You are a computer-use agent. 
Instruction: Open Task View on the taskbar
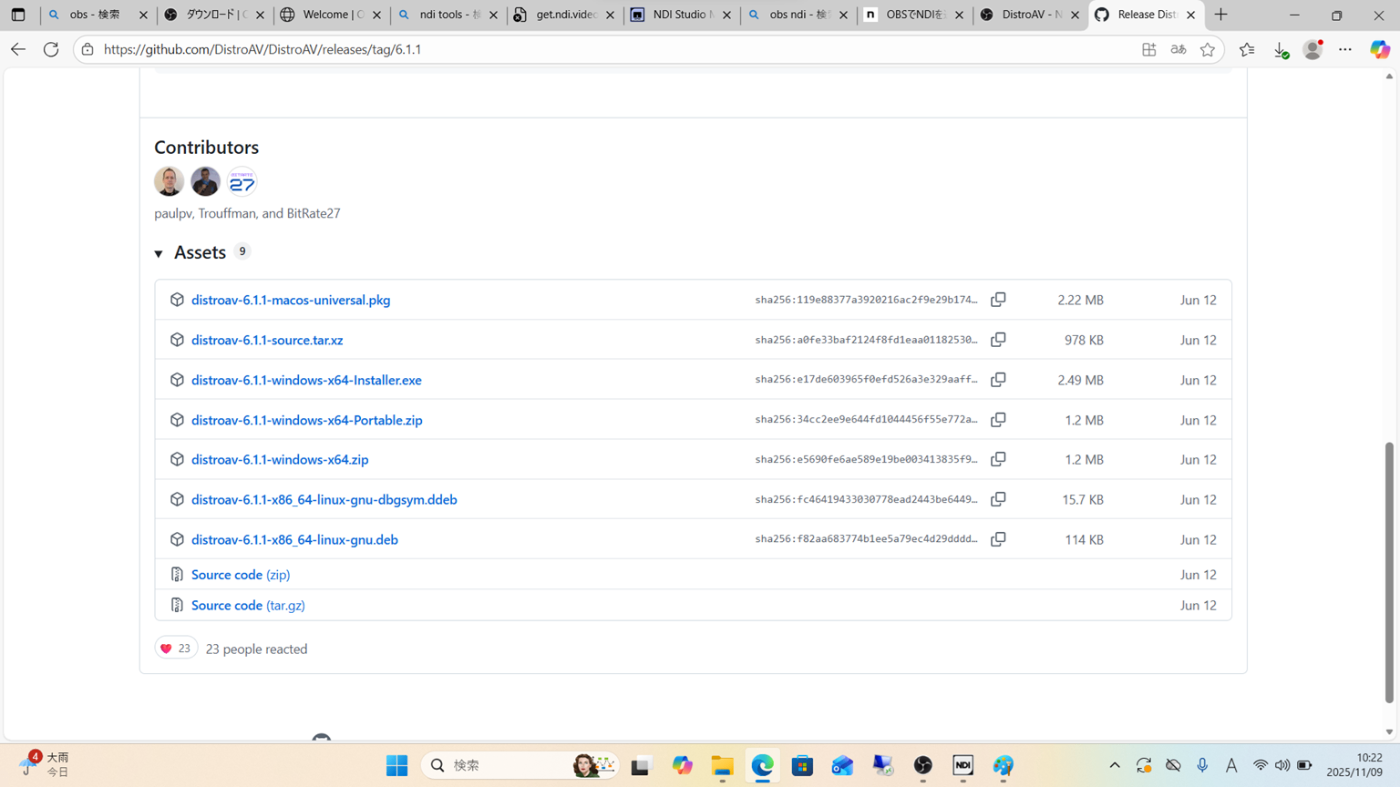click(641, 765)
